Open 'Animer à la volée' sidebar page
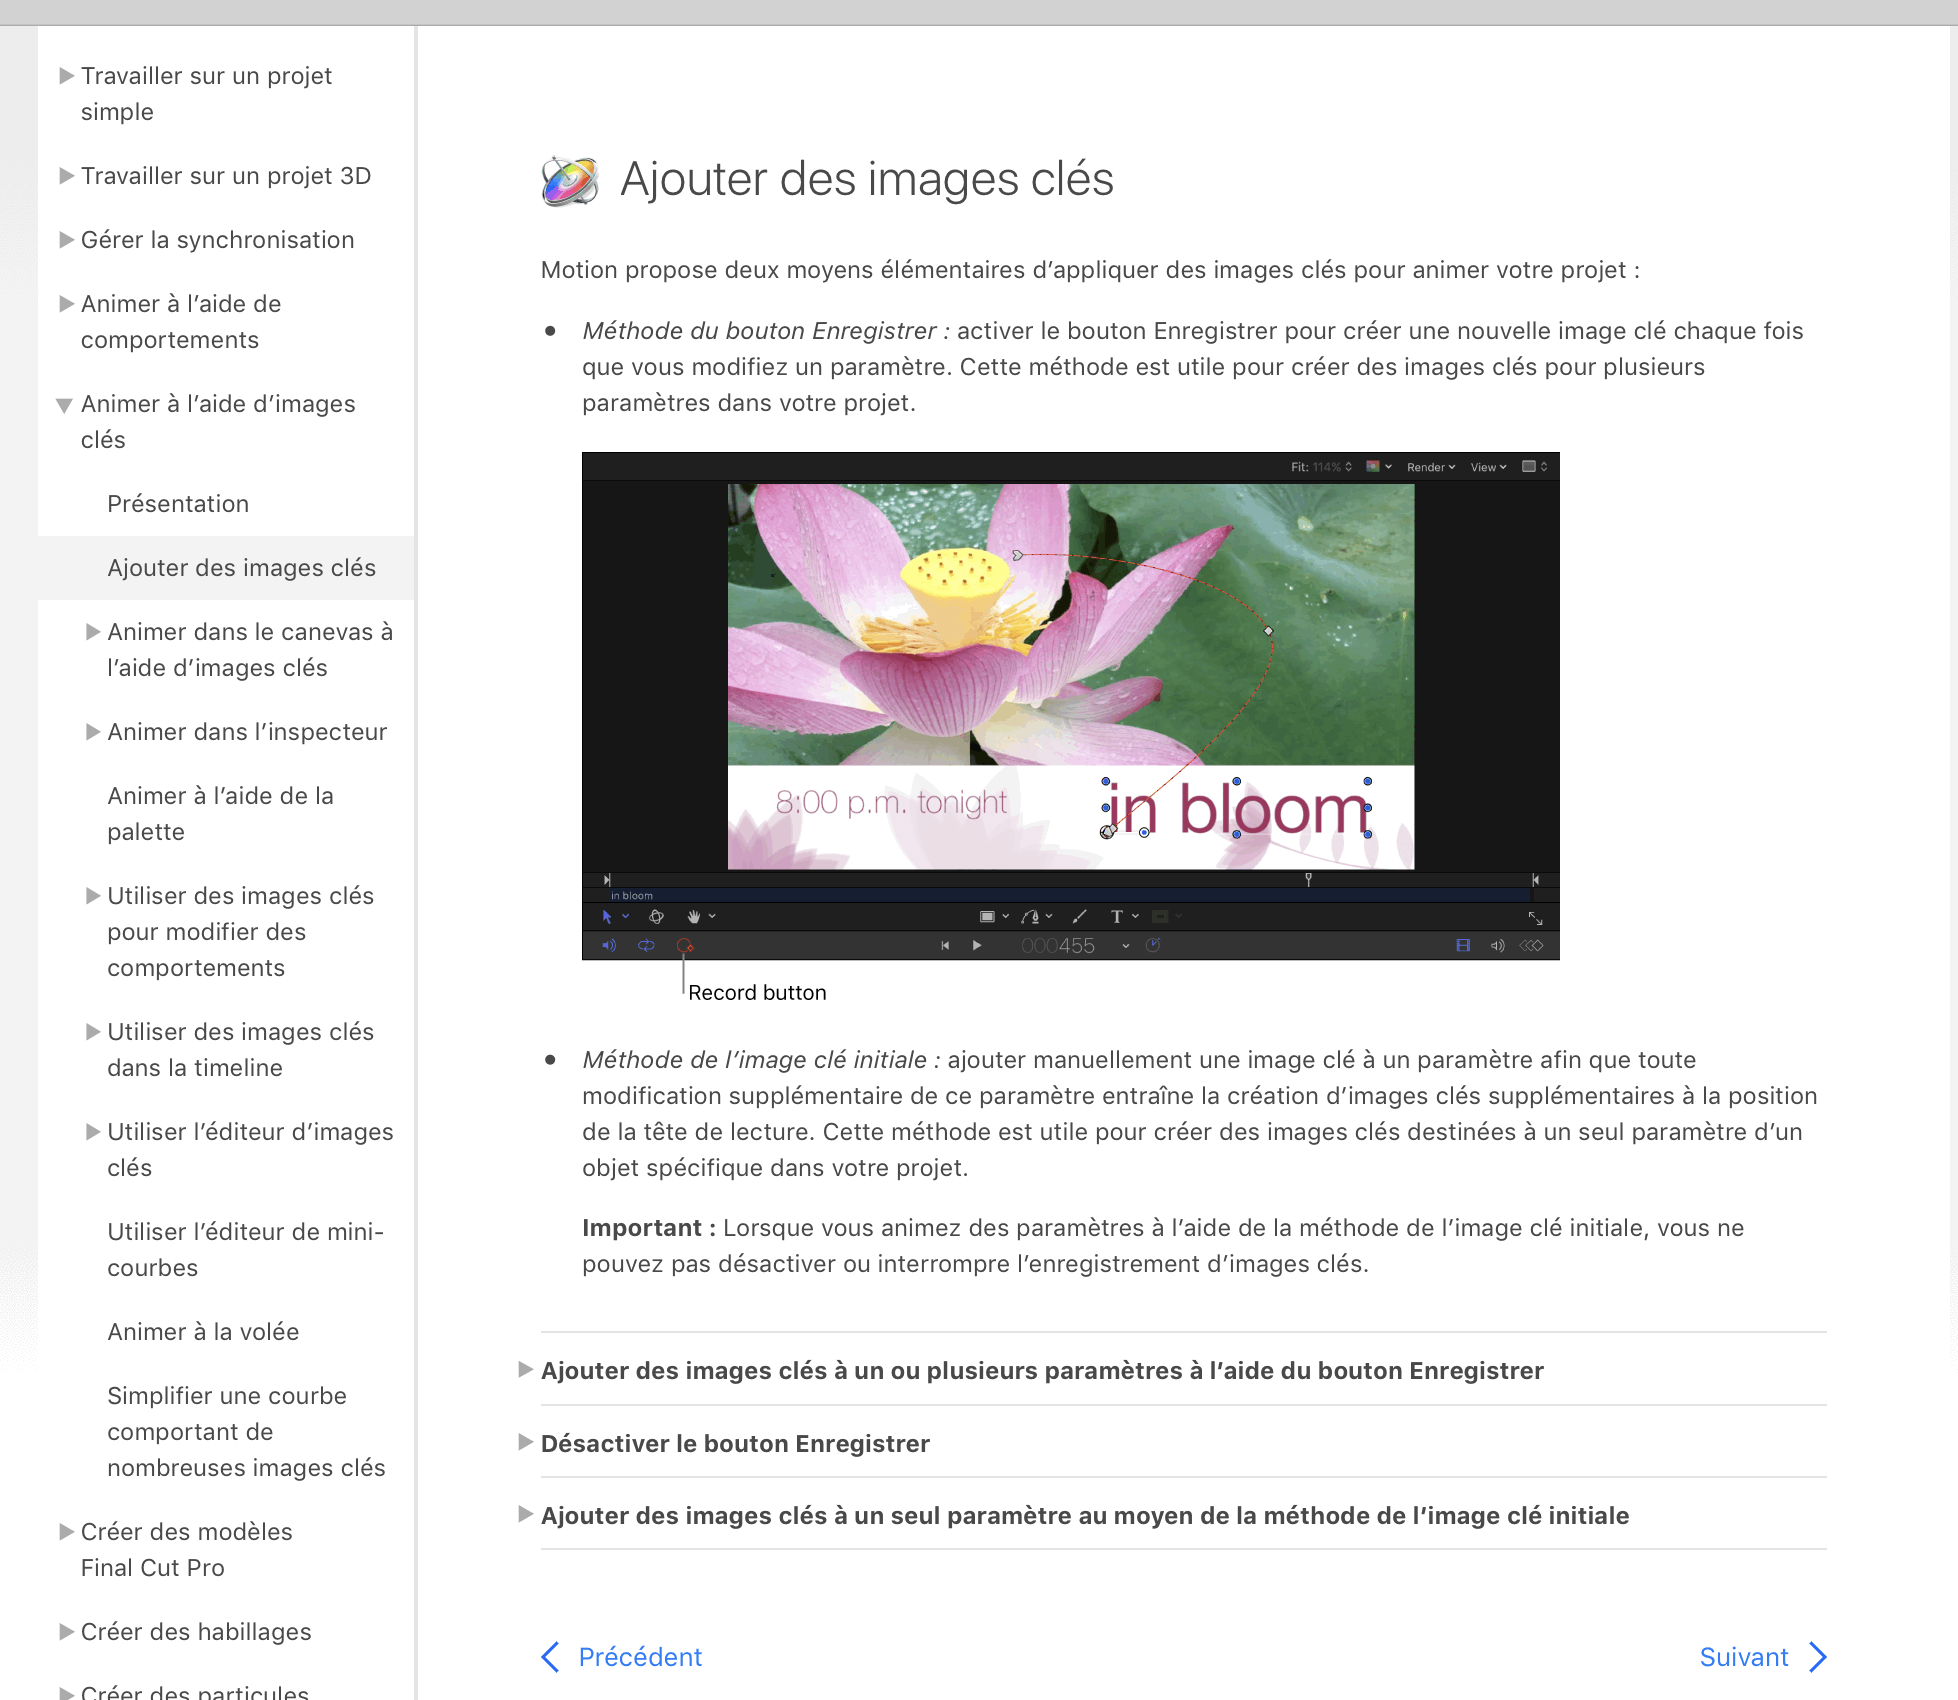This screenshot has height=1700, width=1958. 203,1332
